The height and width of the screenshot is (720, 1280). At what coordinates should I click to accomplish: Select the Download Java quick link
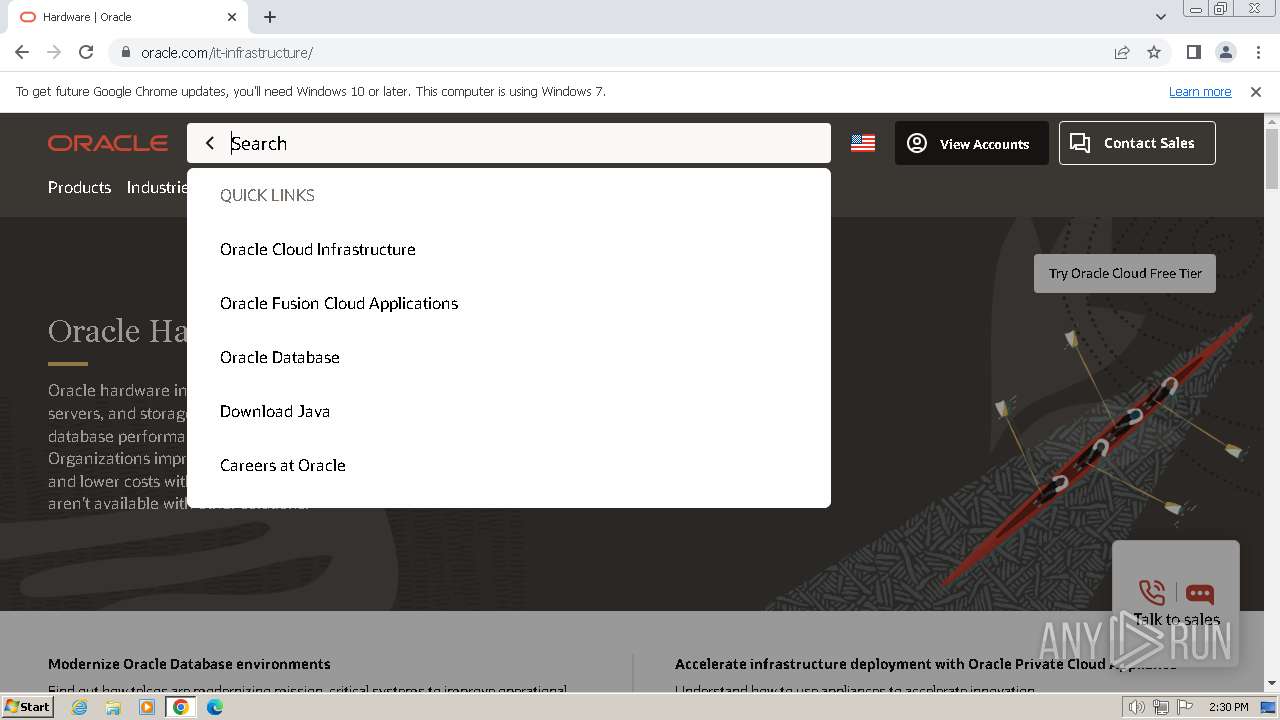tap(275, 411)
